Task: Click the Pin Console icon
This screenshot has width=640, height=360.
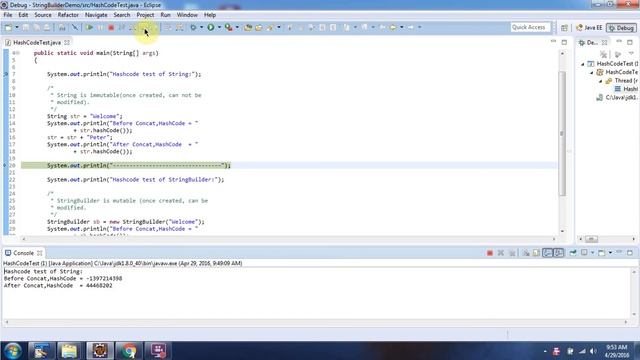Action: 573,253
